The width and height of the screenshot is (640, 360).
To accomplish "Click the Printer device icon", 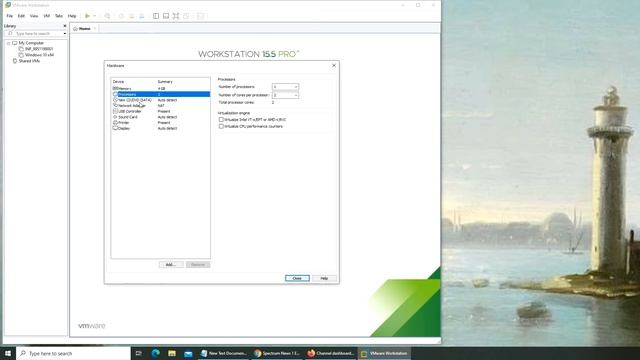I will (x=115, y=122).
